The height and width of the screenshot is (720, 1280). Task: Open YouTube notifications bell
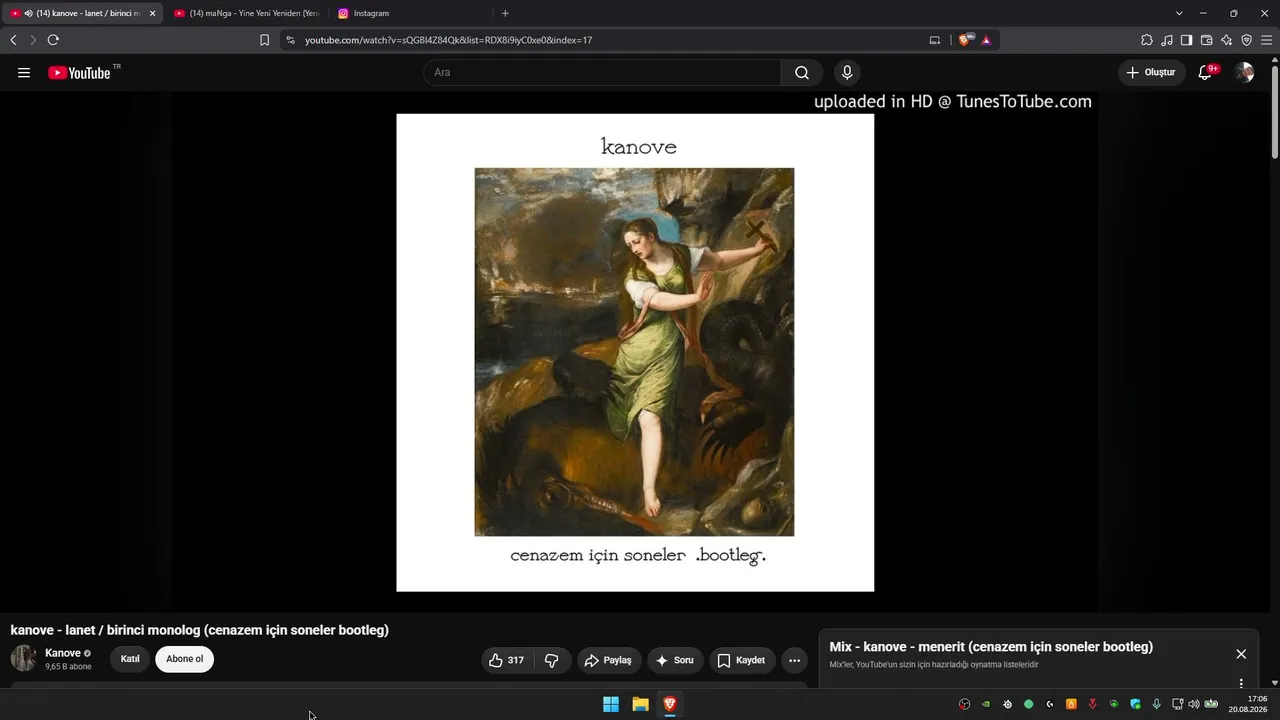[1206, 72]
